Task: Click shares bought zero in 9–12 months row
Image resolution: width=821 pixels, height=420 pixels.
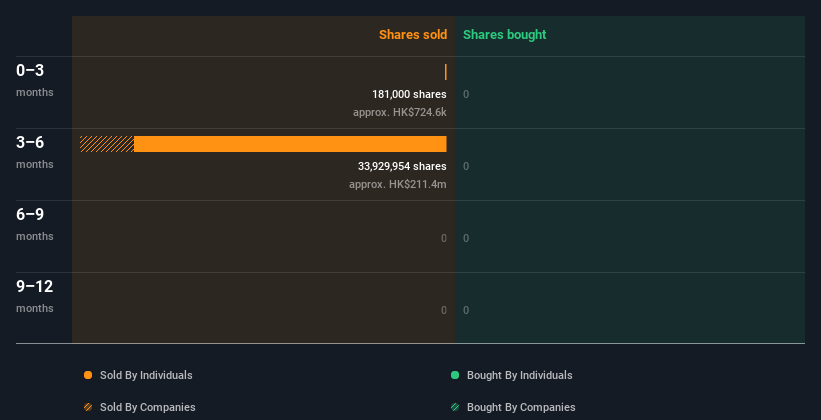Action: 466,310
